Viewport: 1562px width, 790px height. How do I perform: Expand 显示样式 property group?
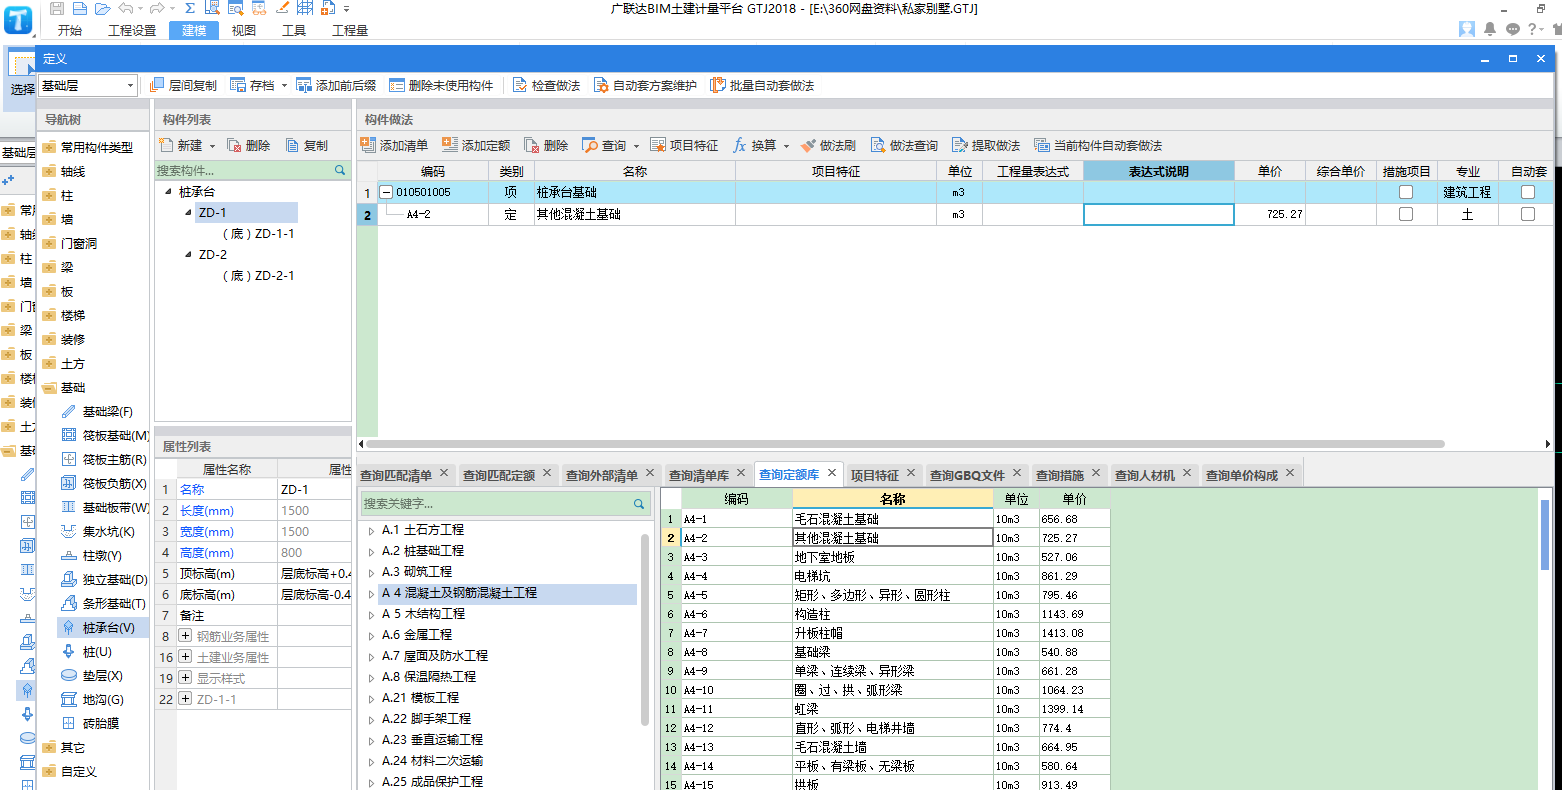[185, 678]
